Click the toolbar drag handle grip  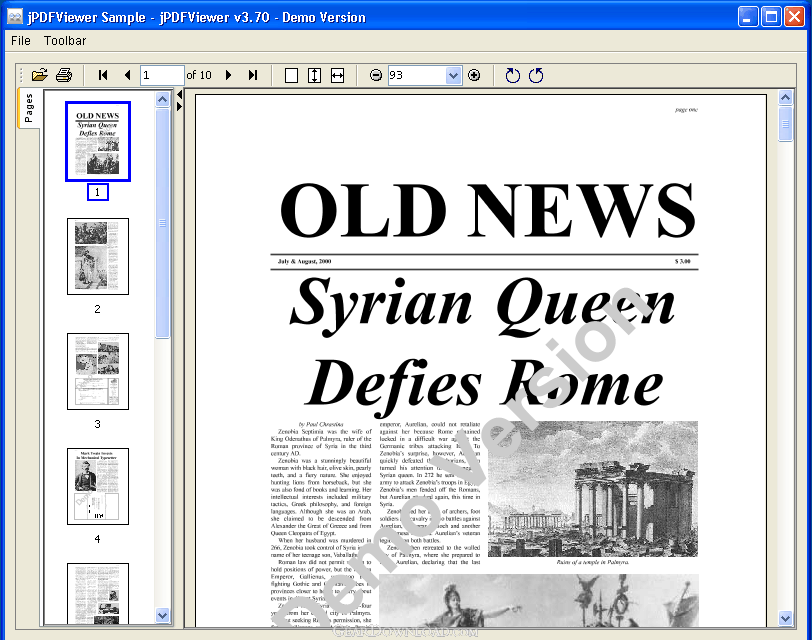pos(21,75)
